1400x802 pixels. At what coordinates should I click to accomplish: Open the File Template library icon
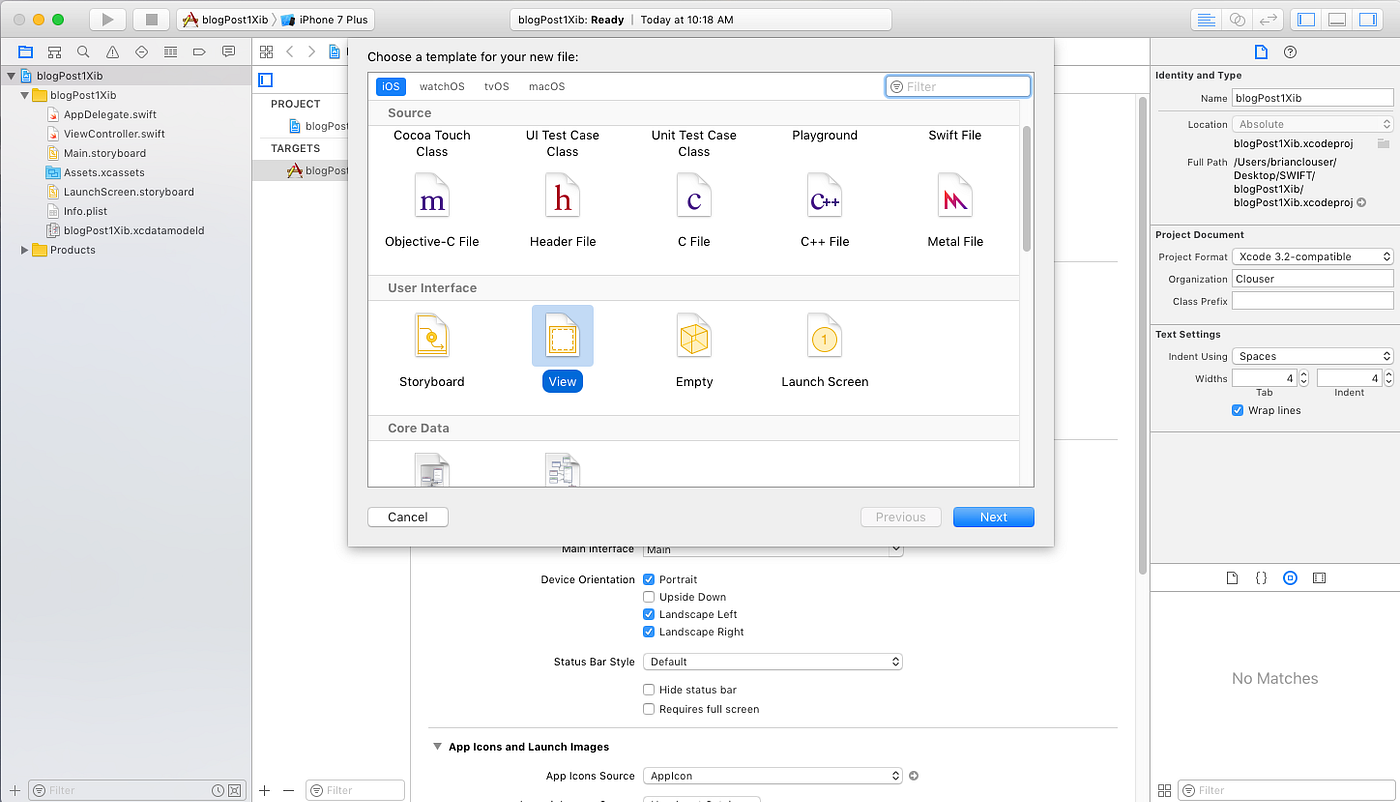pyautogui.click(x=1232, y=578)
